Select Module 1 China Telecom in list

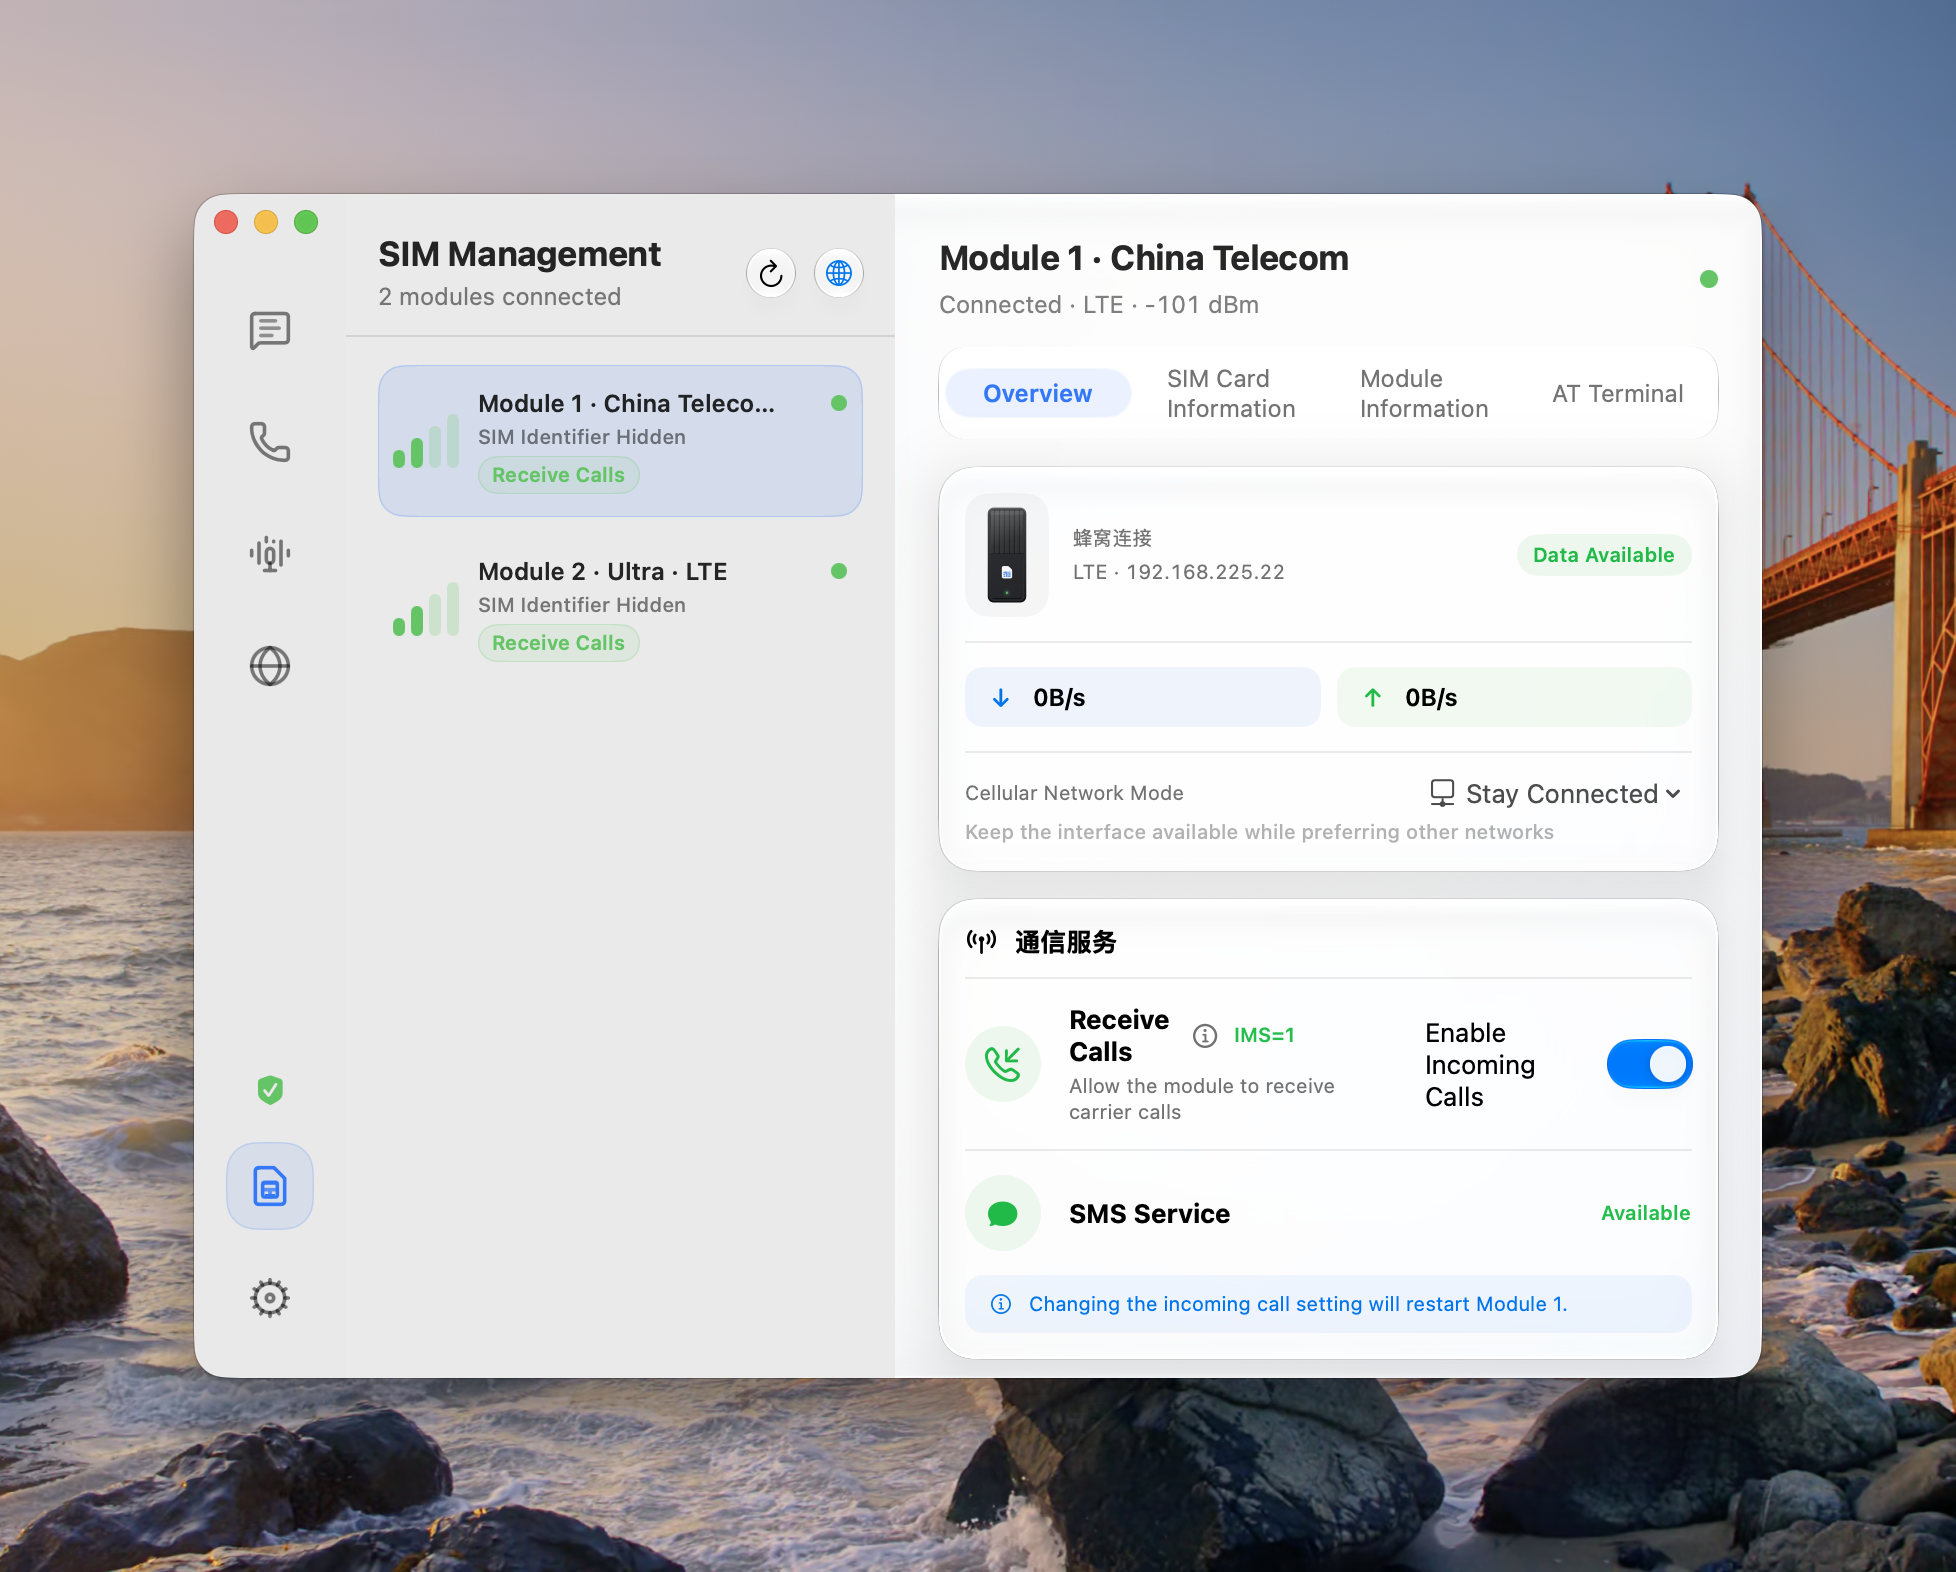coord(620,441)
